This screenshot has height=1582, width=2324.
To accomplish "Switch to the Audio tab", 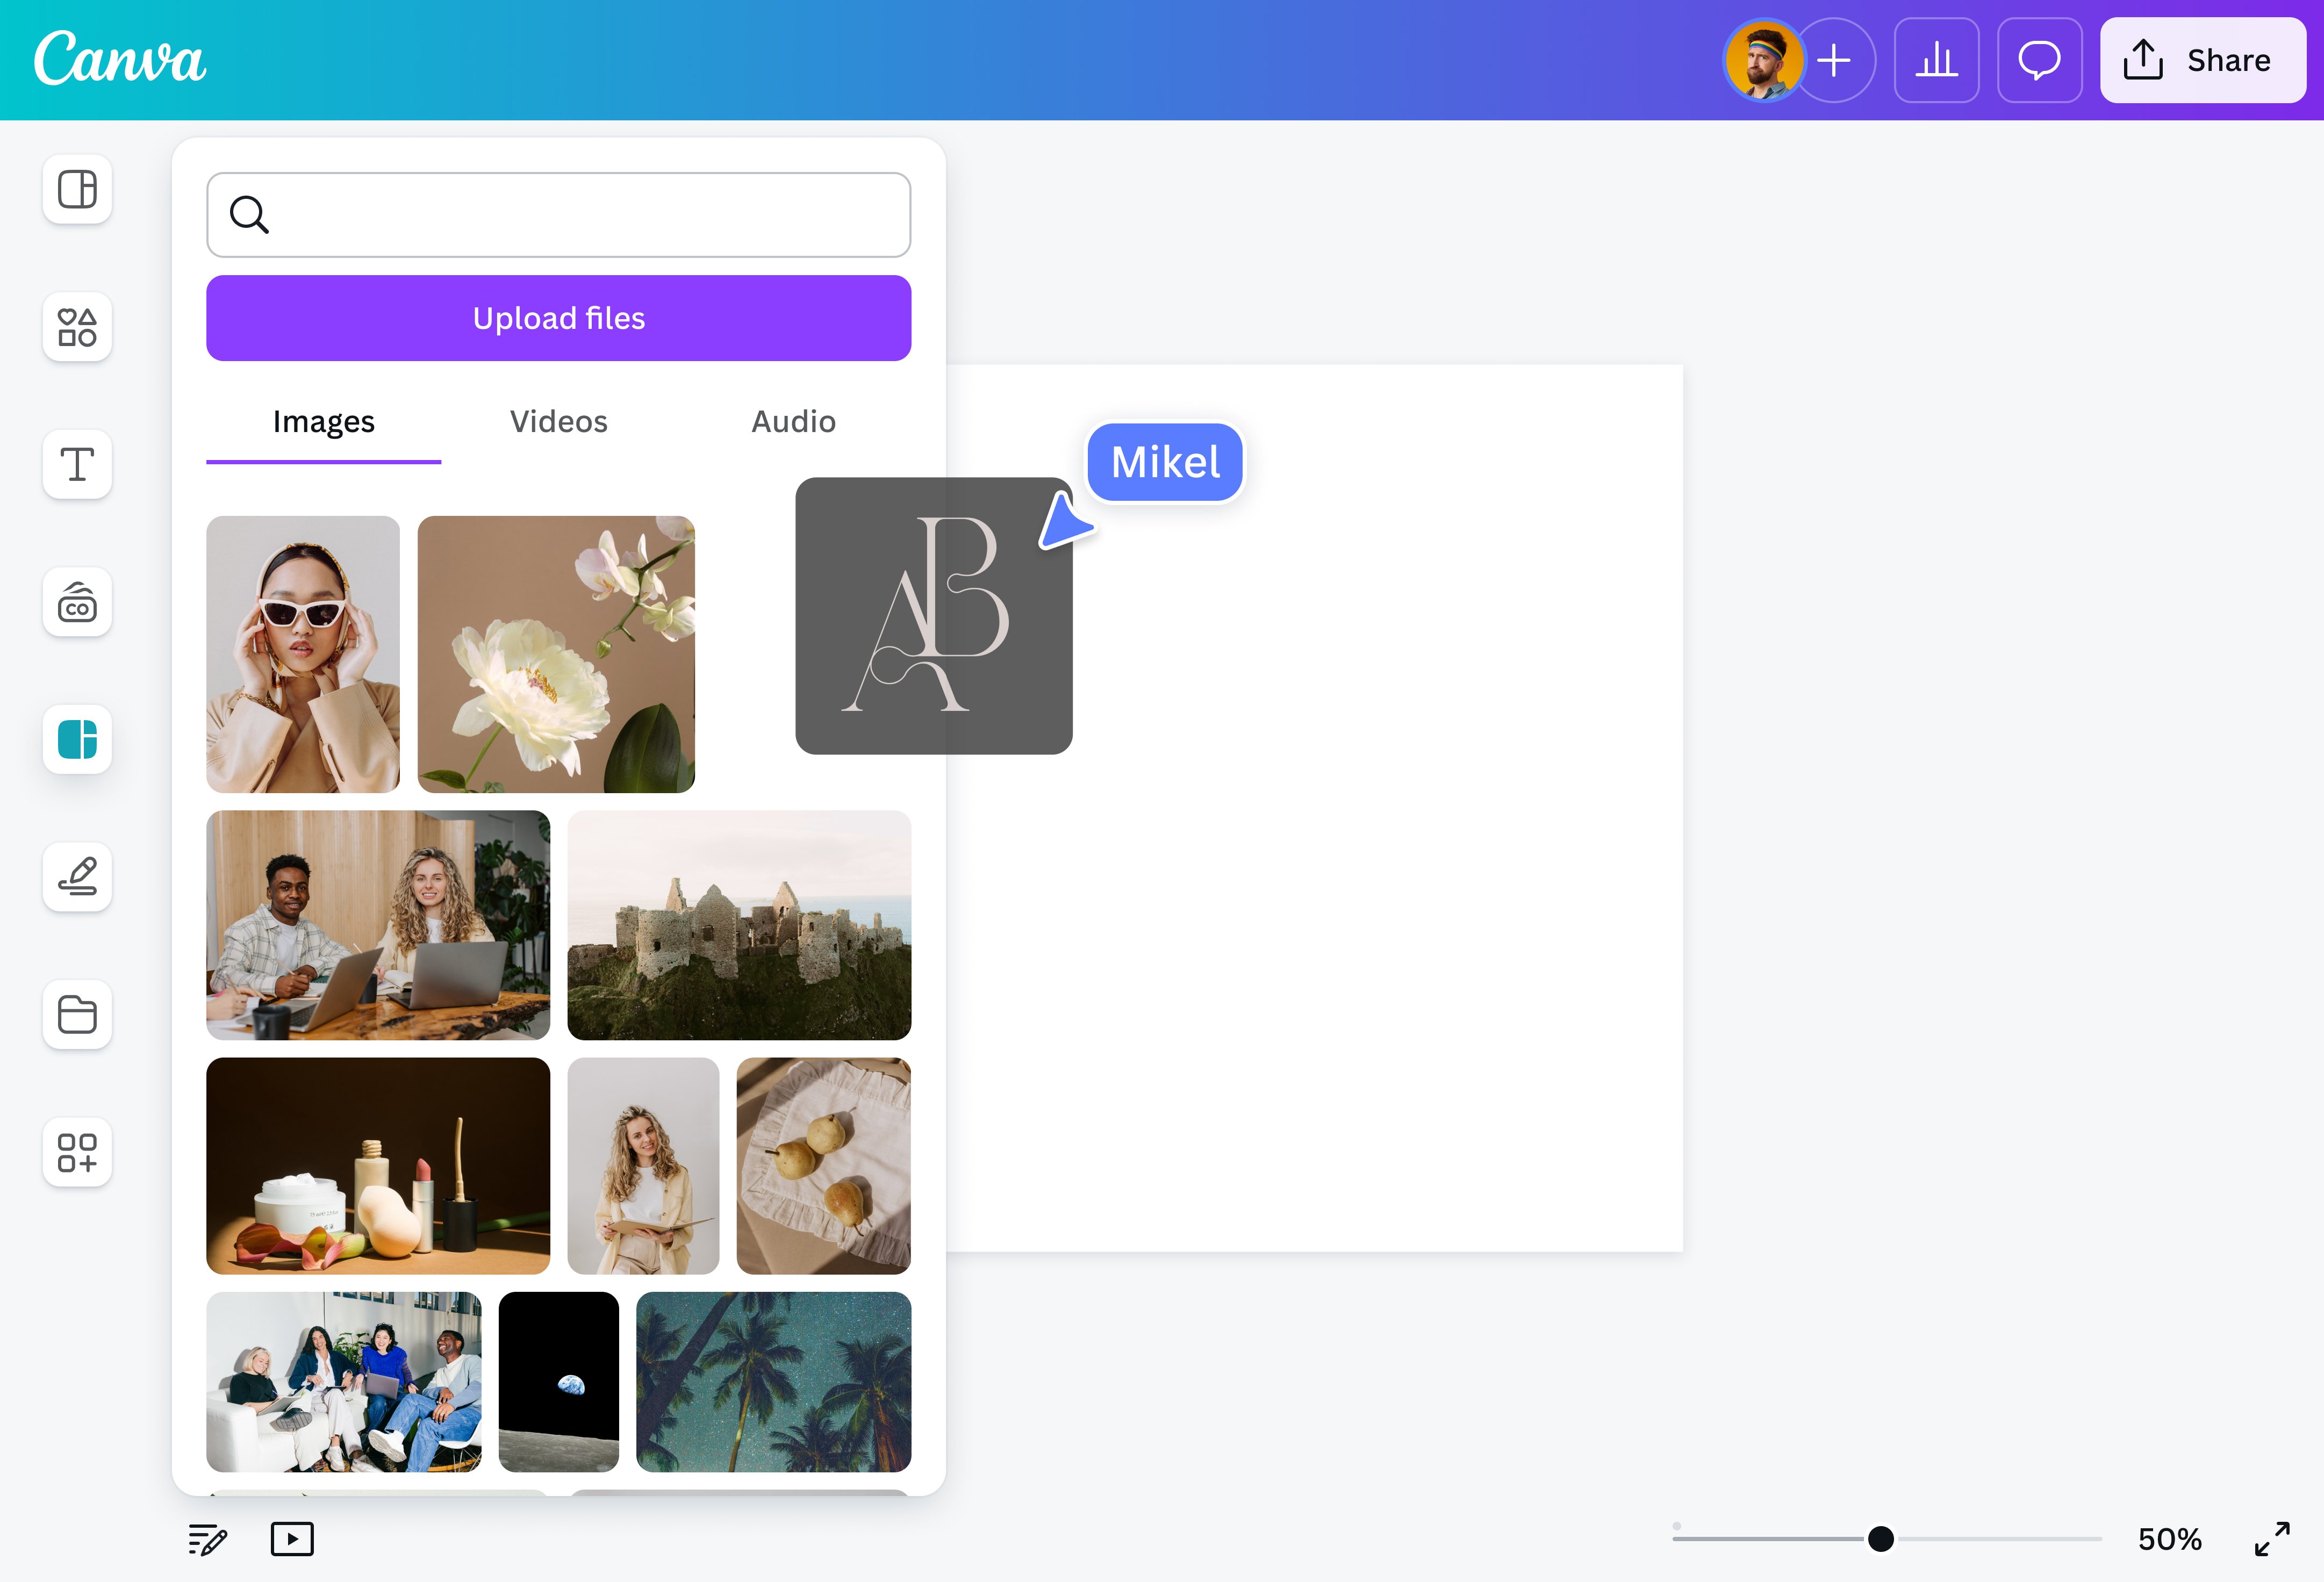I will [x=793, y=421].
